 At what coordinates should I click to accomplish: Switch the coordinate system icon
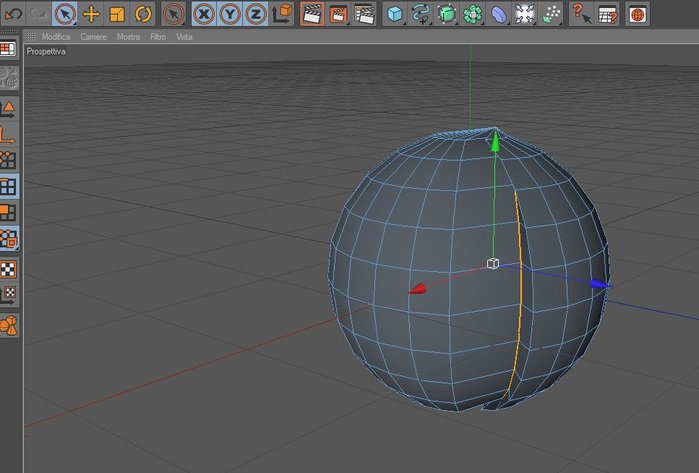pos(282,14)
